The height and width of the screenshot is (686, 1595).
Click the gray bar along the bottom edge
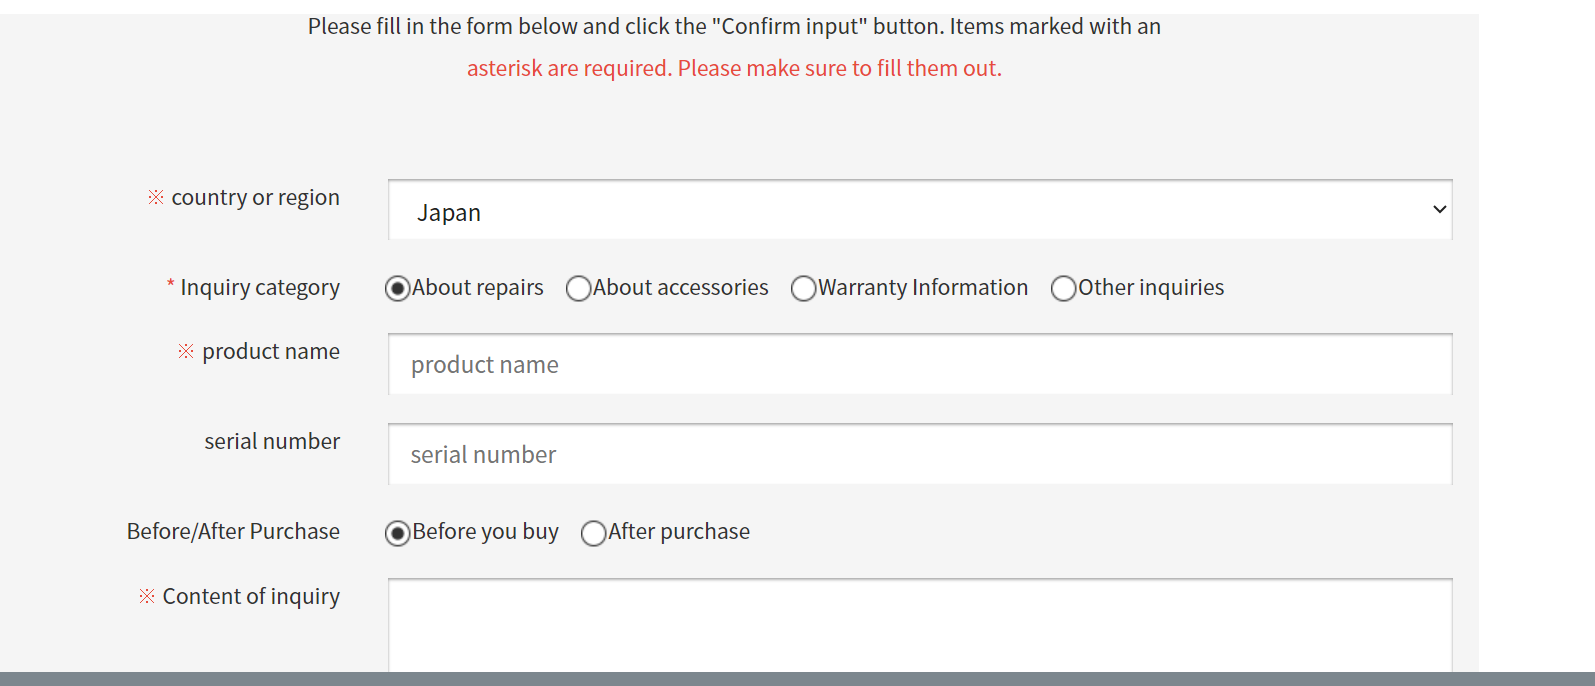797,679
